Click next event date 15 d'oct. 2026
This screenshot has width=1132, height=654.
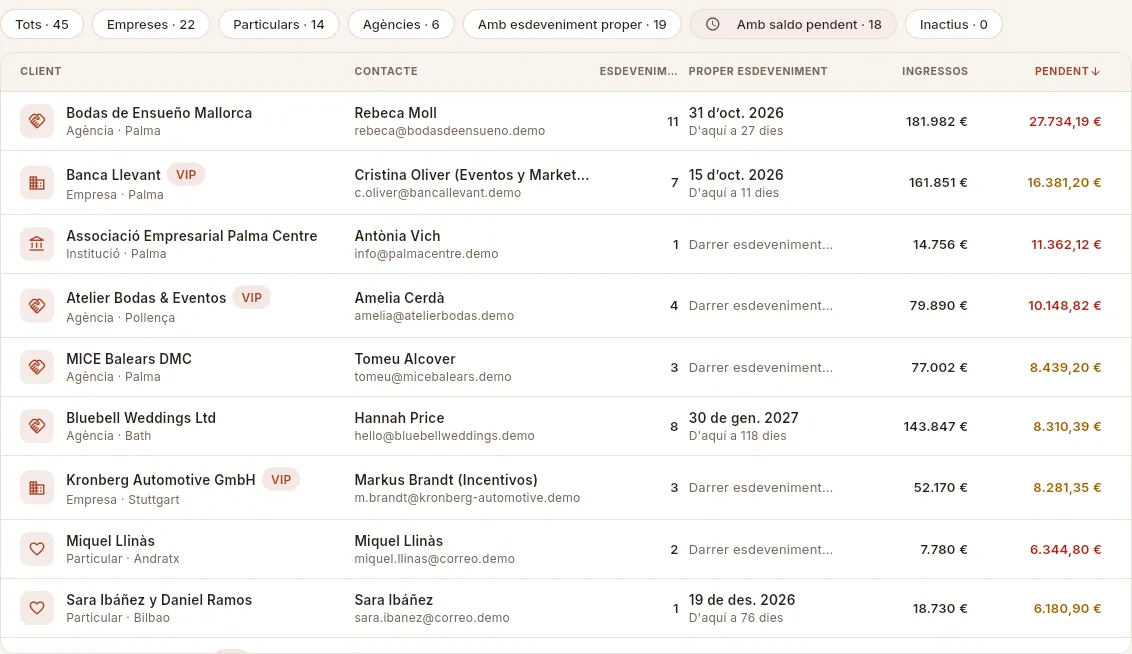click(736, 175)
